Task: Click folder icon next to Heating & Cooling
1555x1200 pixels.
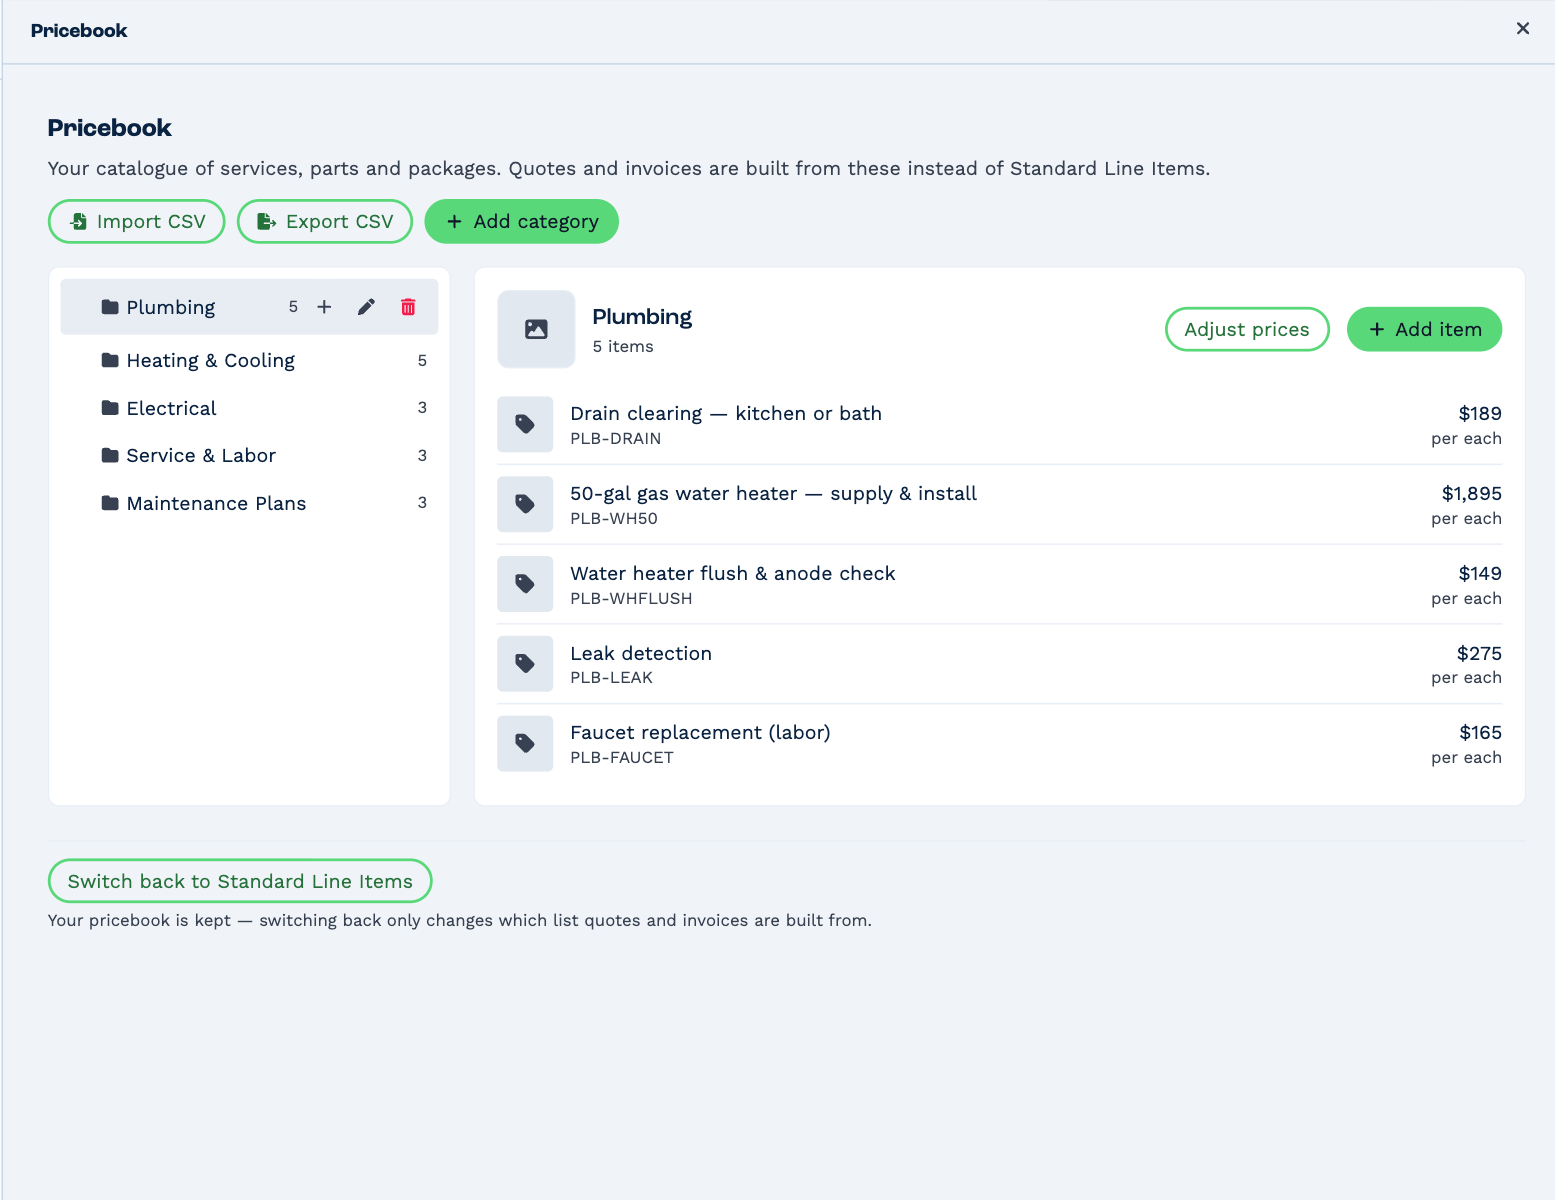Action: coord(110,360)
